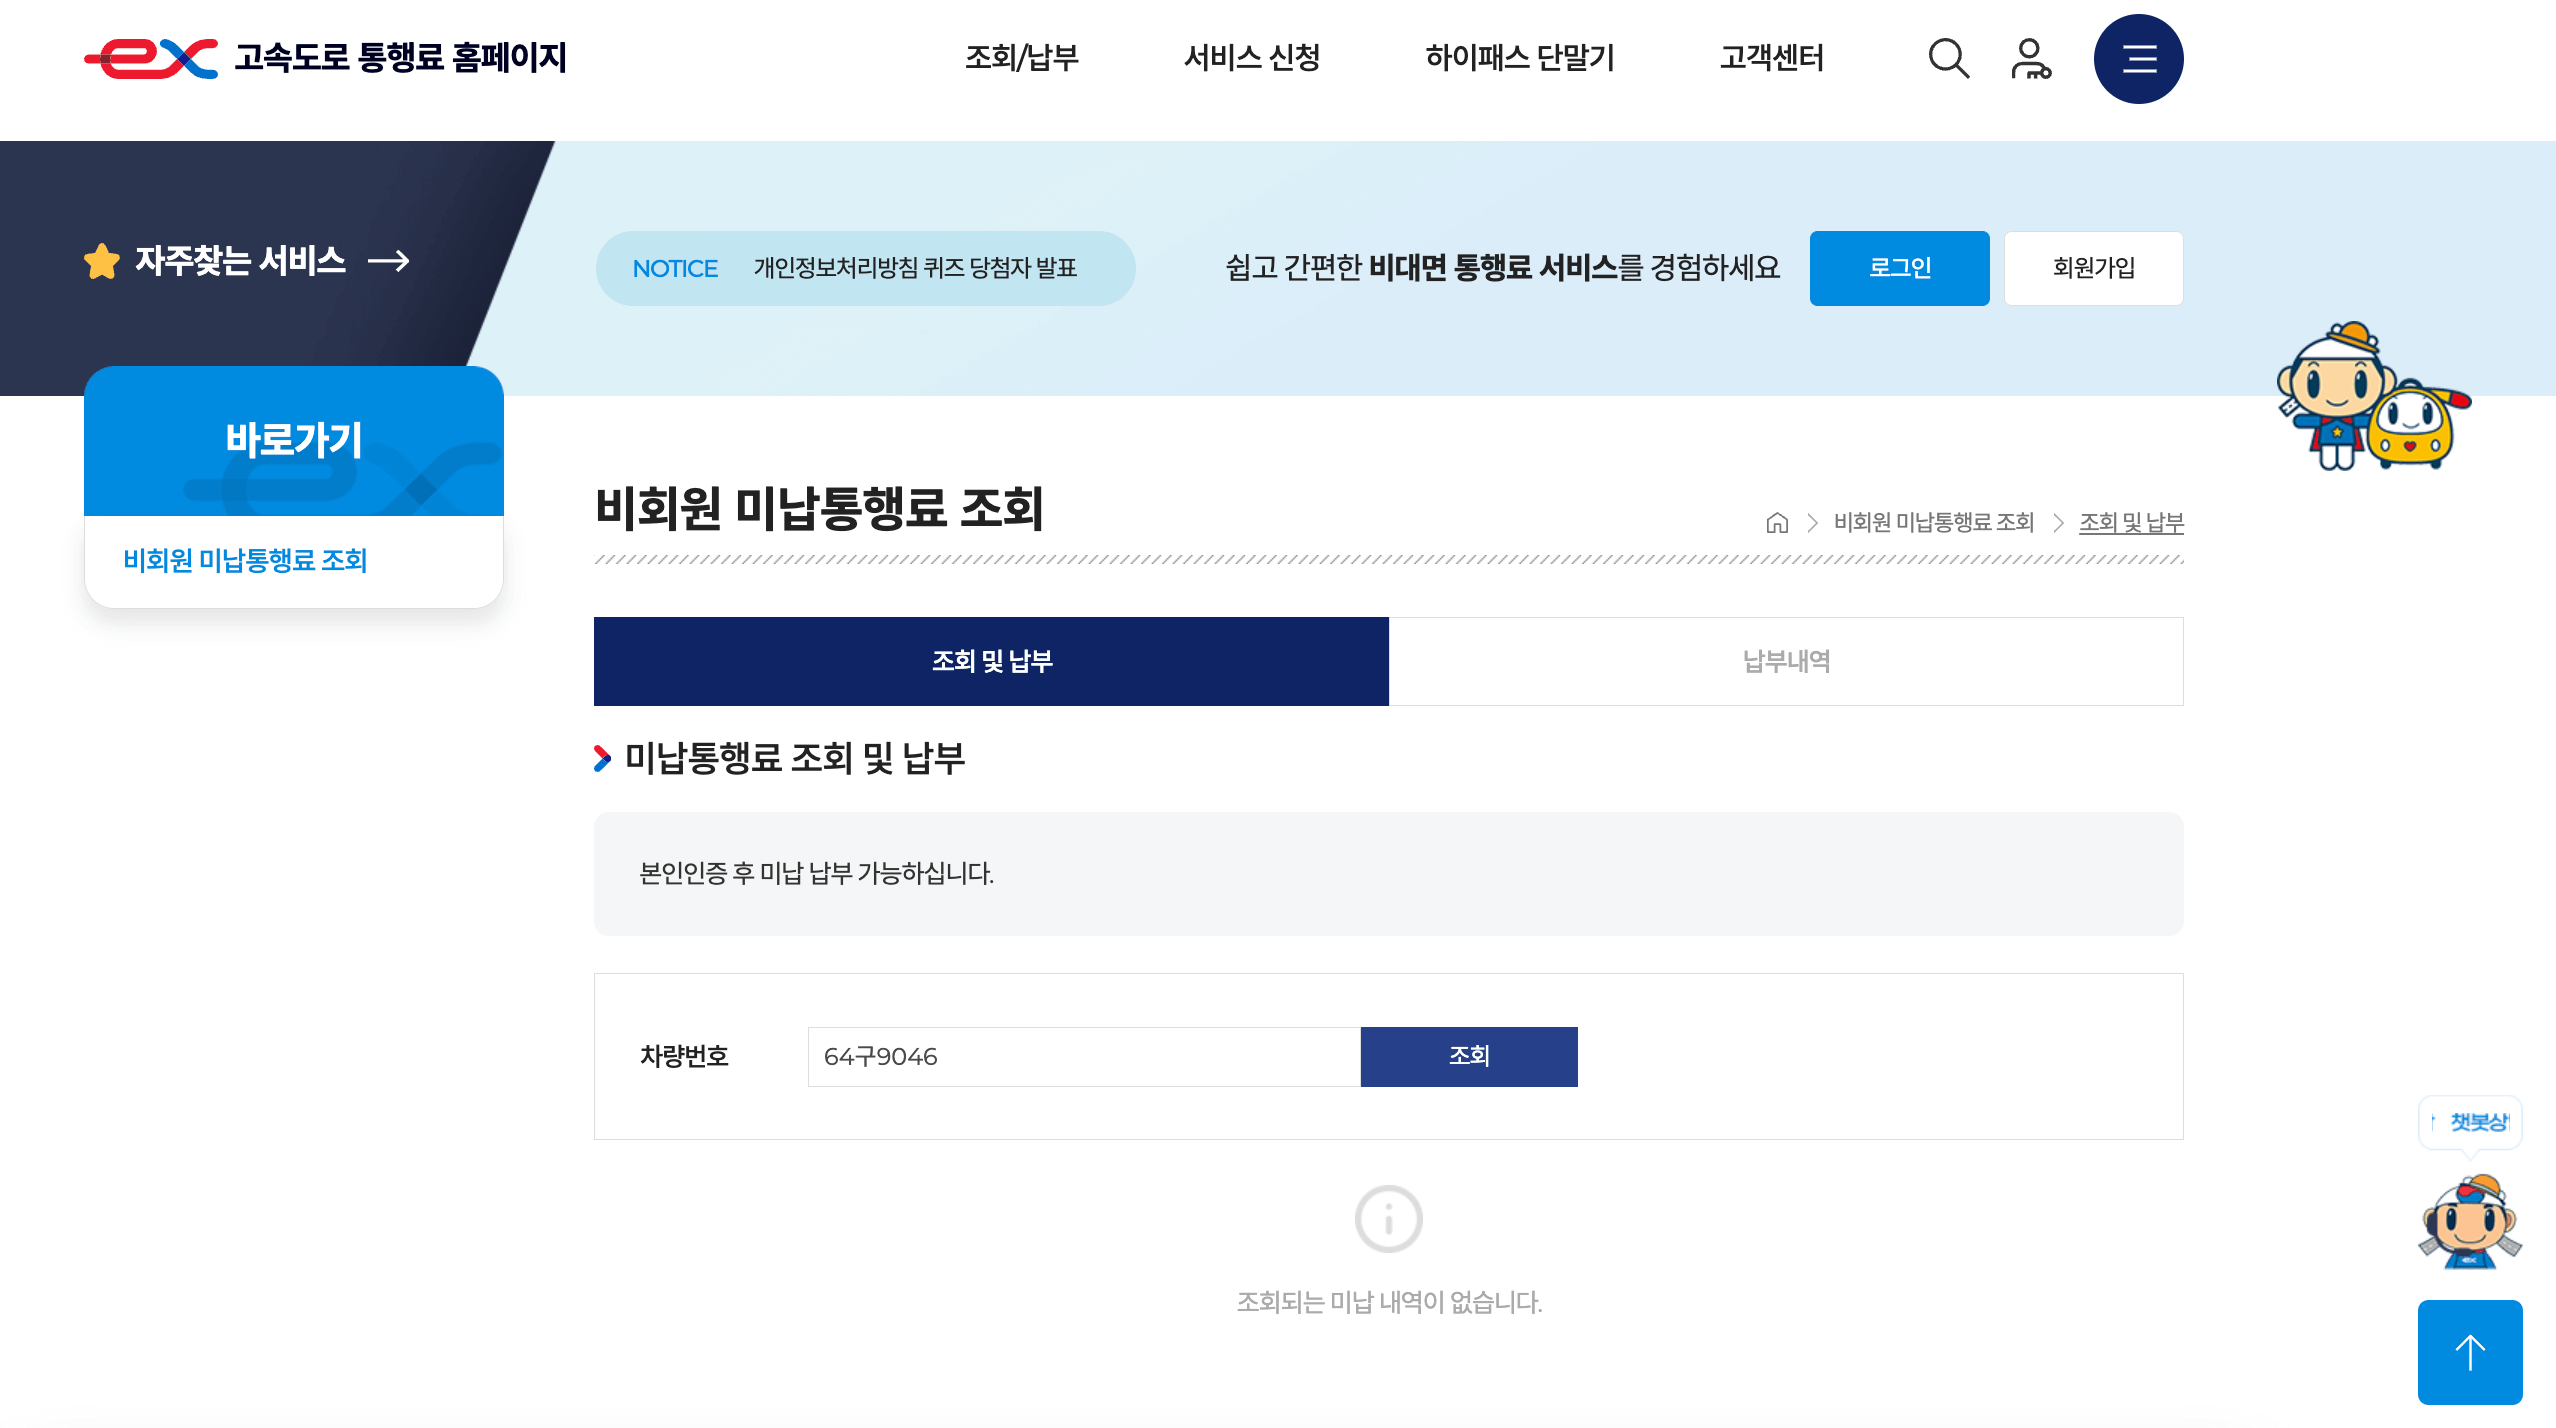The height and width of the screenshot is (1428, 2556).
Task: Click the 회원가입 button
Action: (2092, 267)
